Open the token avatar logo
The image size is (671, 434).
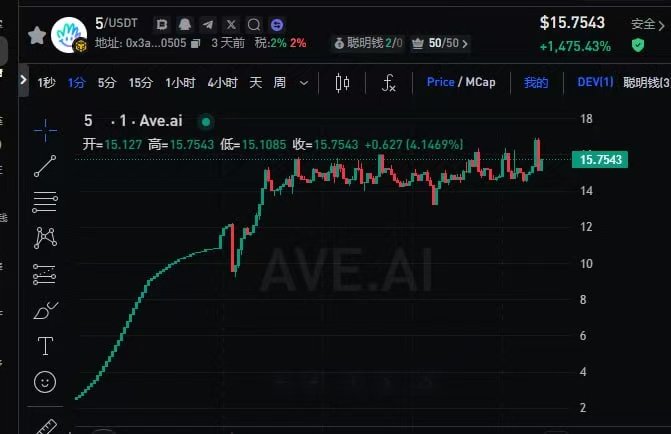pyautogui.click(x=68, y=35)
